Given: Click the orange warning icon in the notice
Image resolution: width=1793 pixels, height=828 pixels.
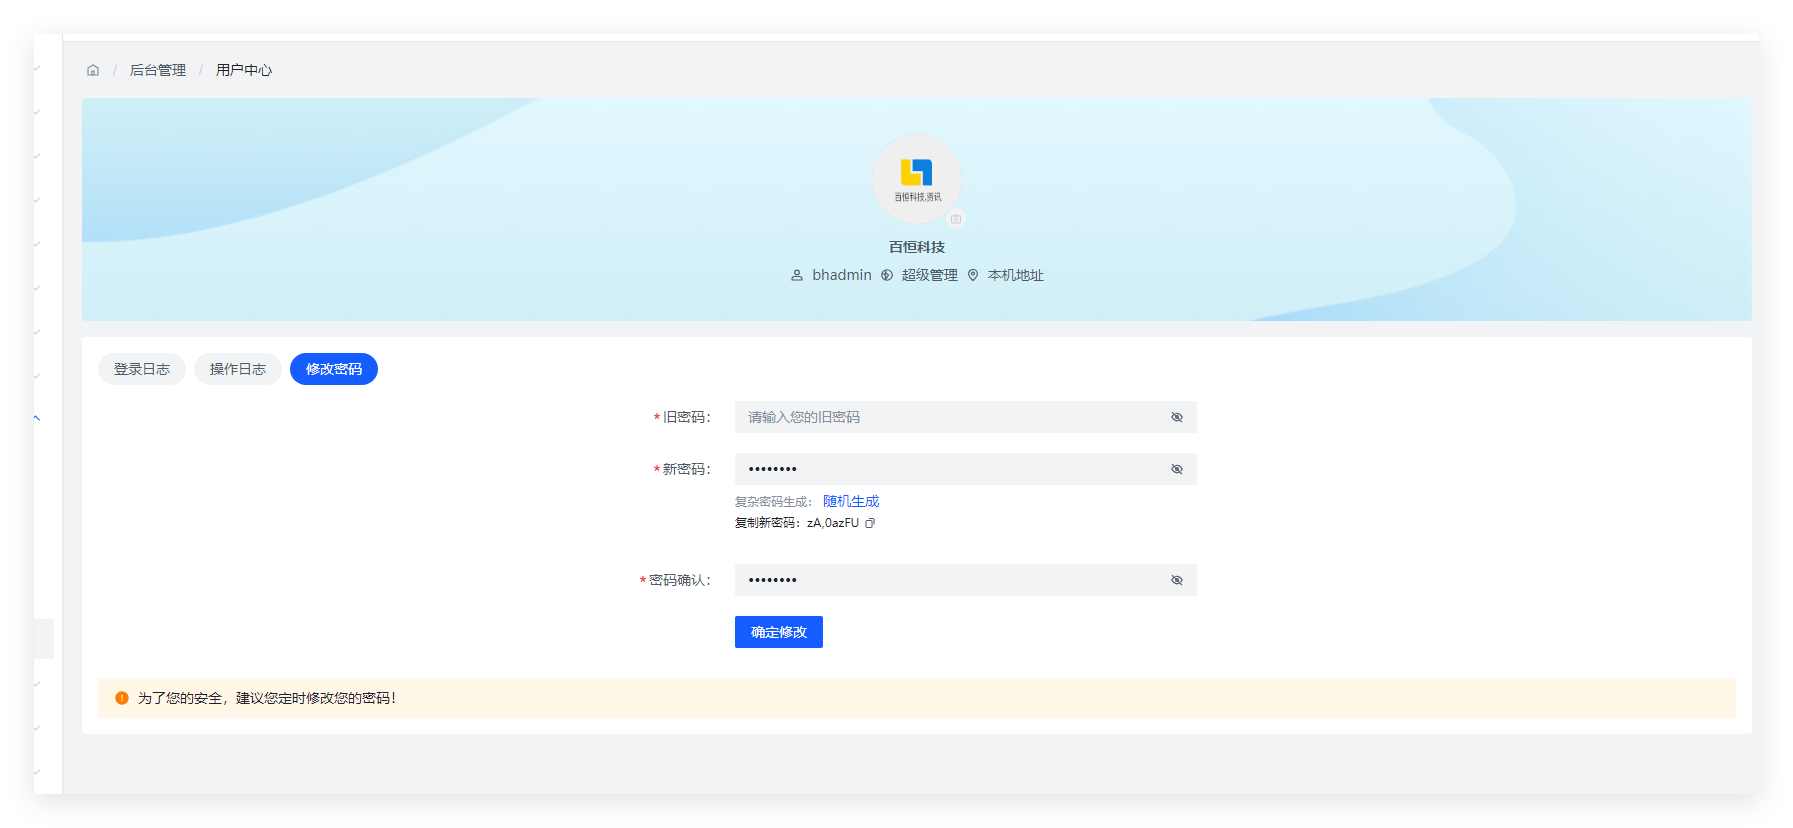Looking at the screenshot, I should (122, 698).
